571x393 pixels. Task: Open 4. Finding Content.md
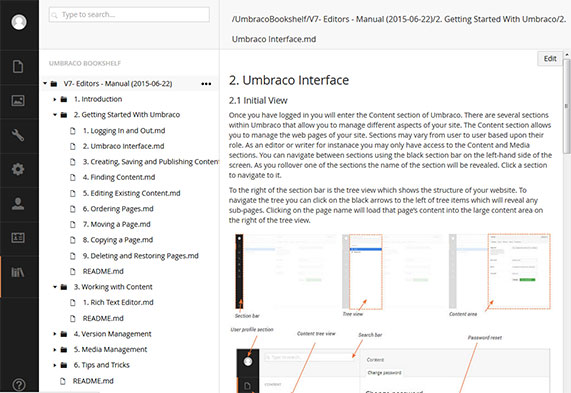tap(119, 177)
